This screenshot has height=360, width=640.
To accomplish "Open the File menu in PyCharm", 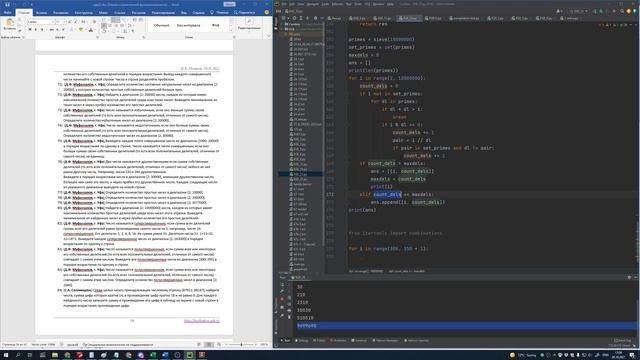I will (x=284, y=4).
